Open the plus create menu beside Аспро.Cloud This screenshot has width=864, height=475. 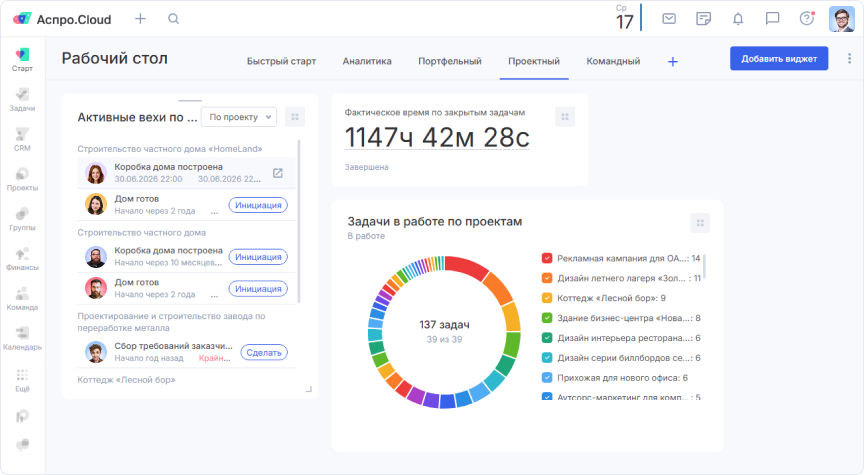point(140,19)
